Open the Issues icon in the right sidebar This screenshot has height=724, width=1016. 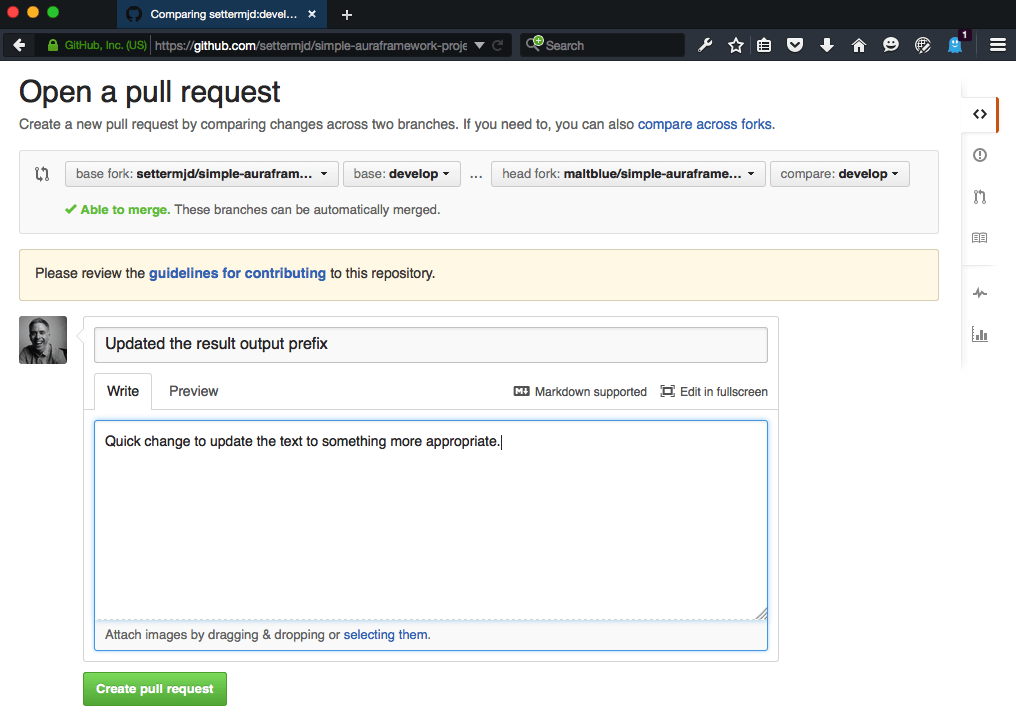[980, 155]
